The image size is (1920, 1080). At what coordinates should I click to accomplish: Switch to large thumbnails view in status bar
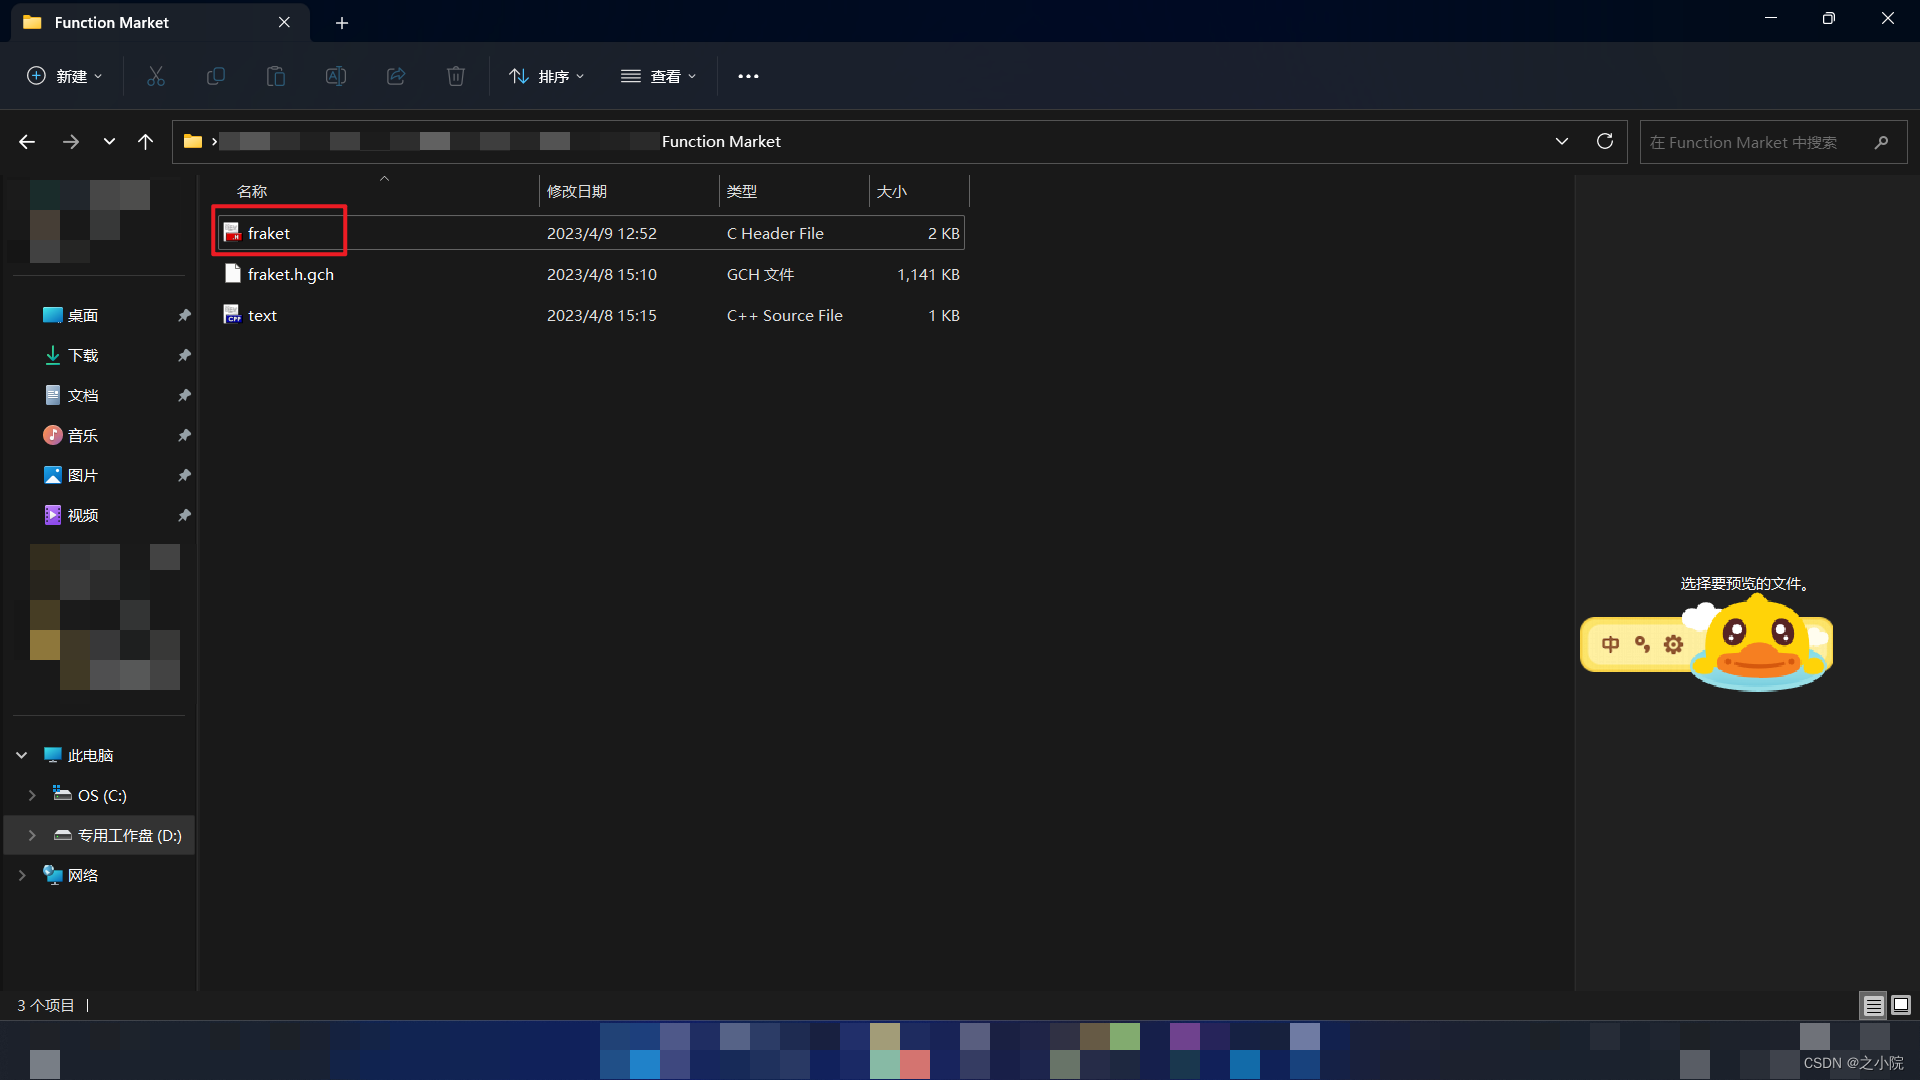(1899, 1005)
